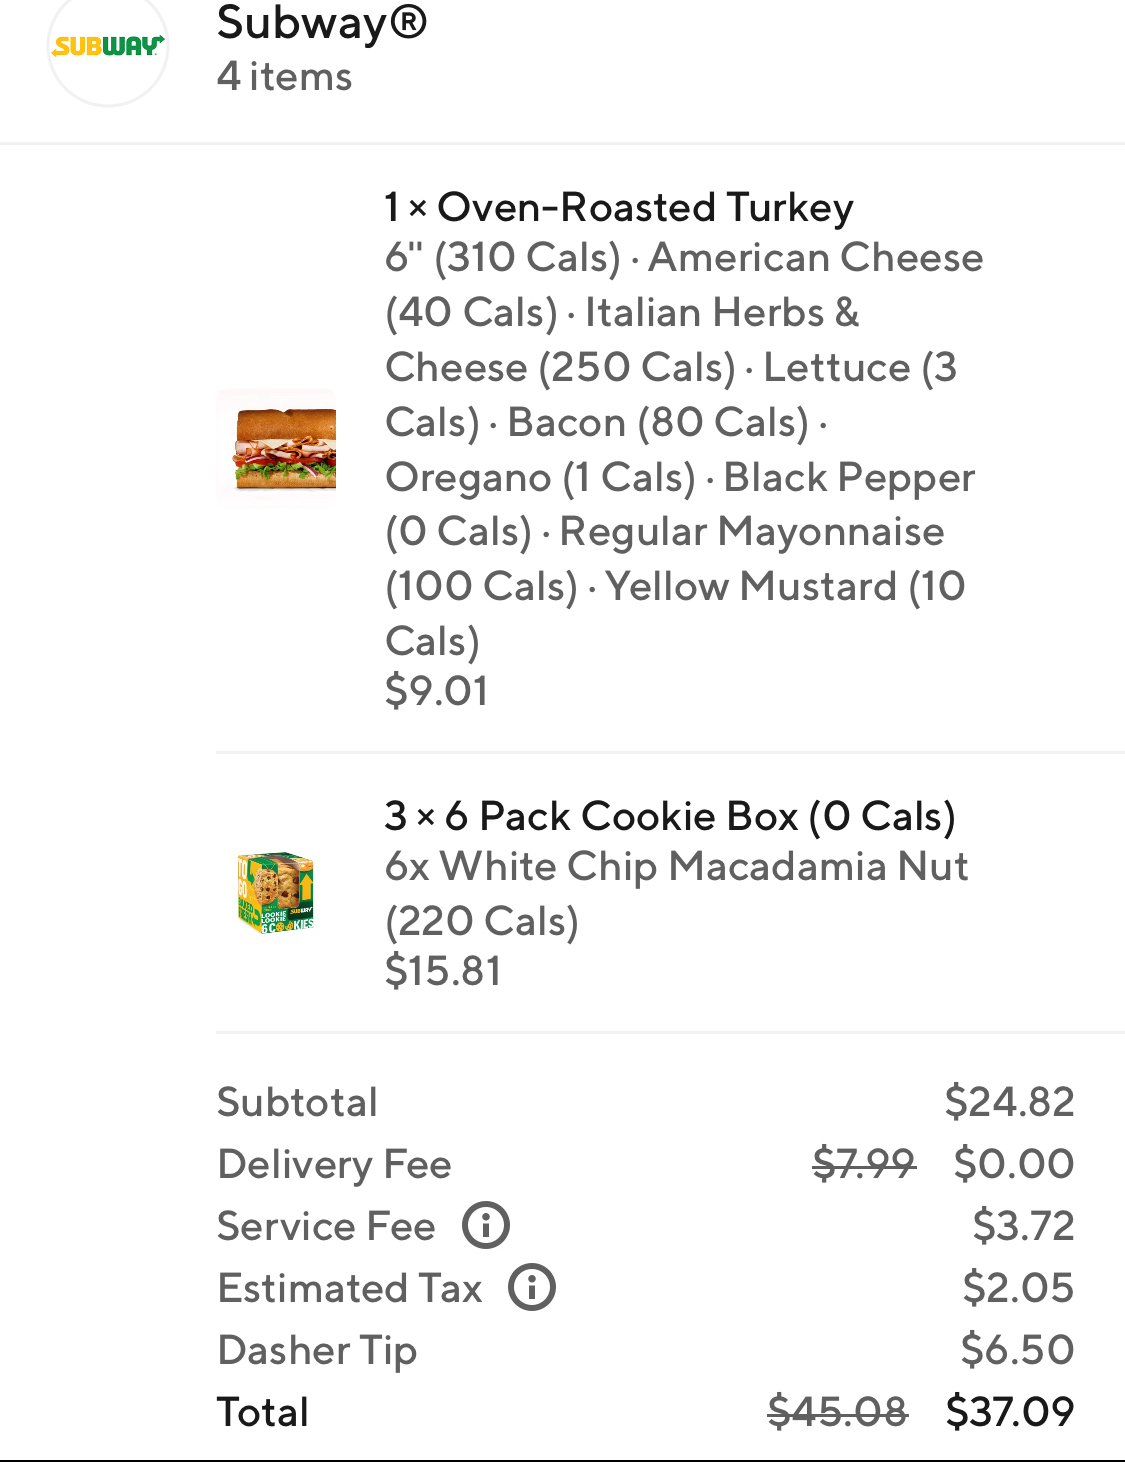
Task: Click the $15.81 cookie box price
Action: (x=443, y=971)
